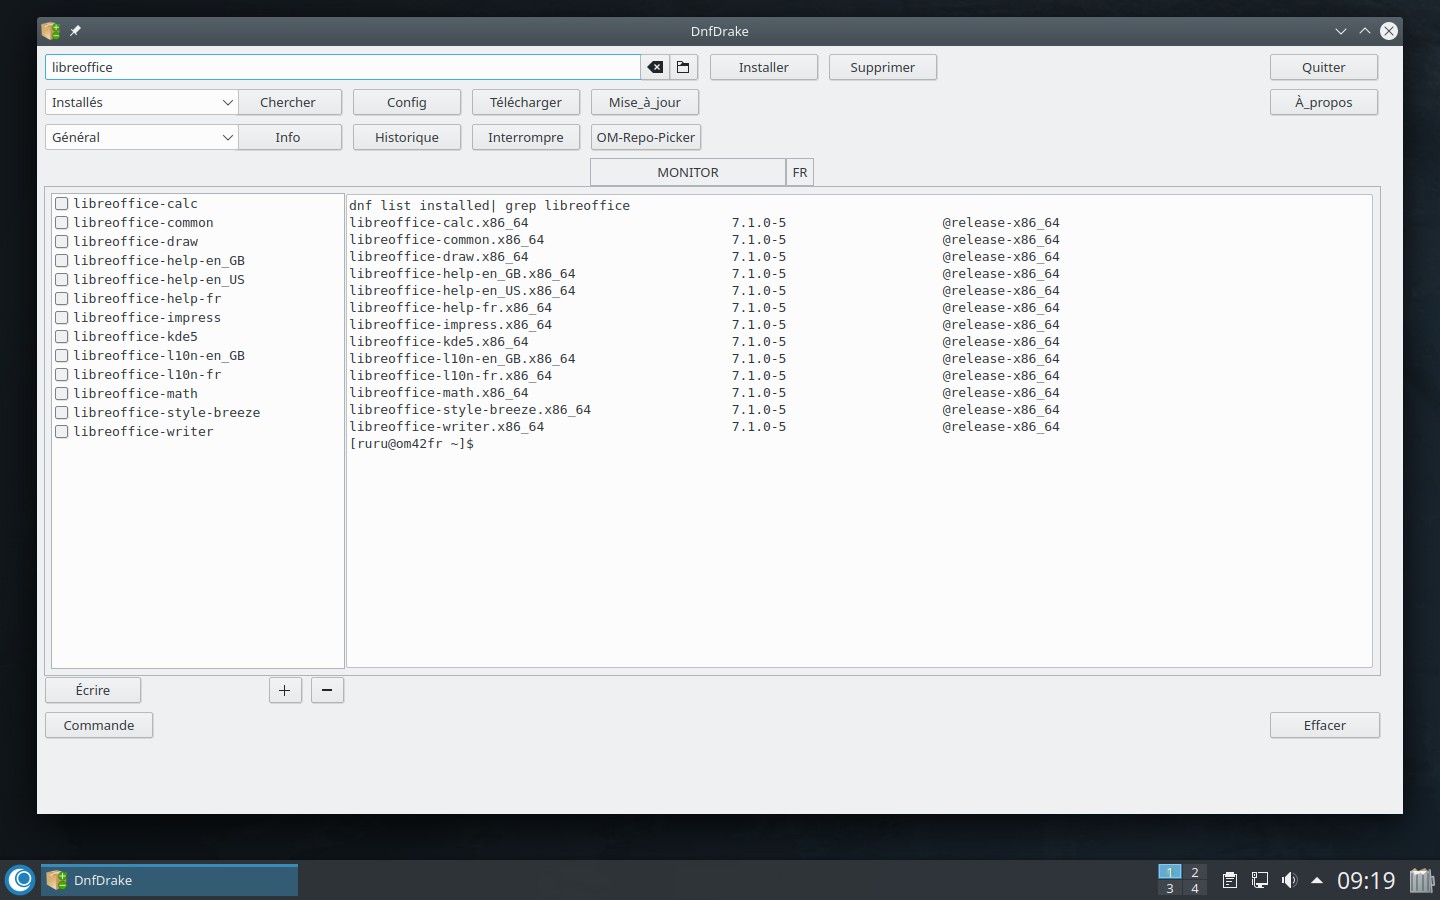Click the Effacer button
This screenshot has height=900, width=1440.
pyautogui.click(x=1325, y=725)
